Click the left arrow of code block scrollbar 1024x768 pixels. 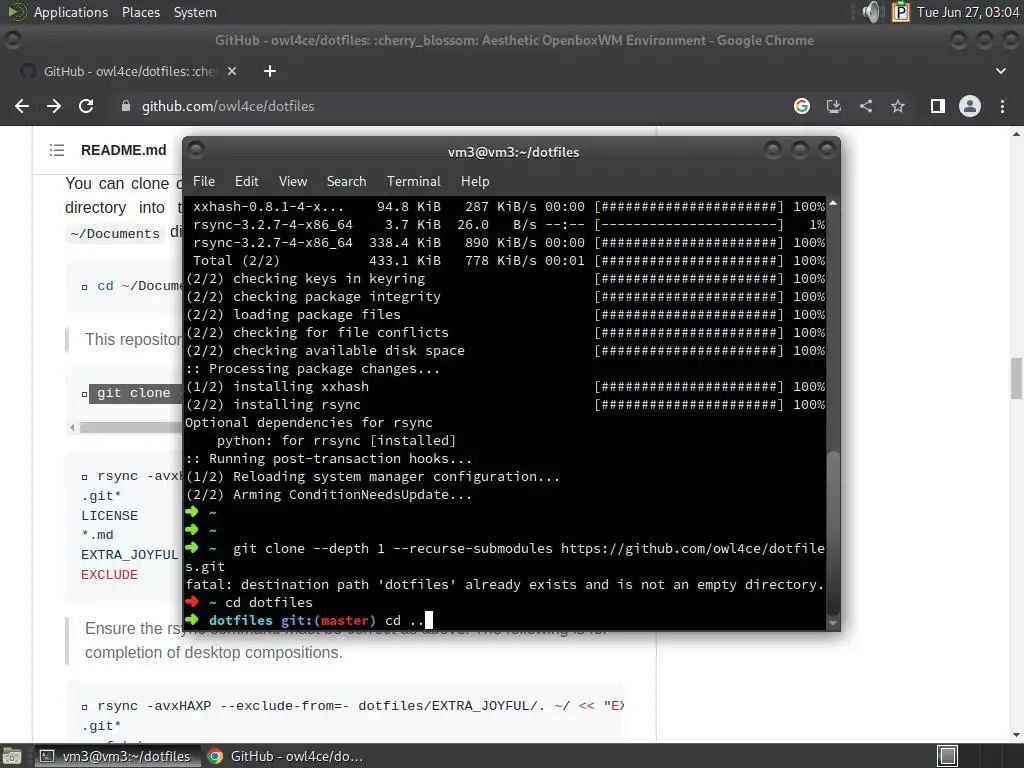click(x=72, y=428)
